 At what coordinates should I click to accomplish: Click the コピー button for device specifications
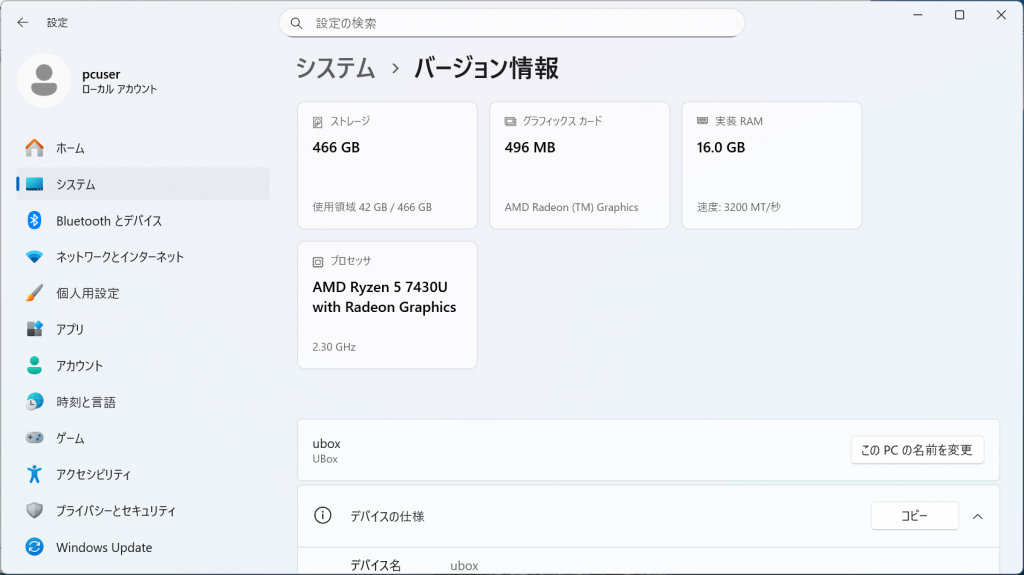click(914, 516)
